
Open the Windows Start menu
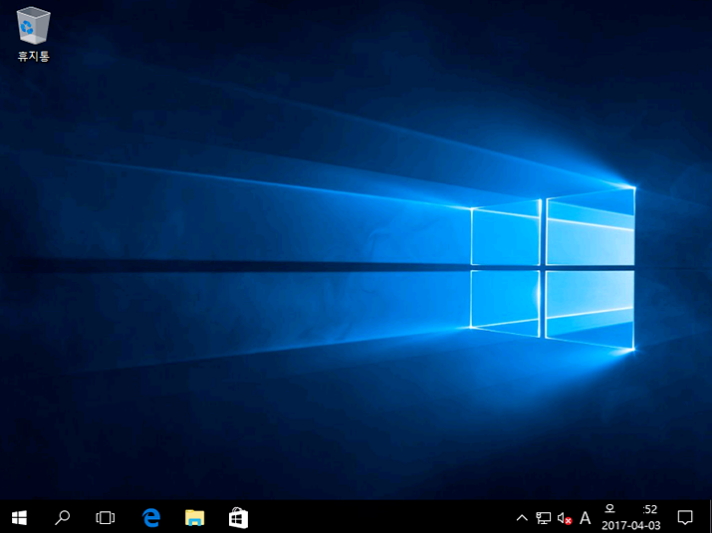coord(19,517)
